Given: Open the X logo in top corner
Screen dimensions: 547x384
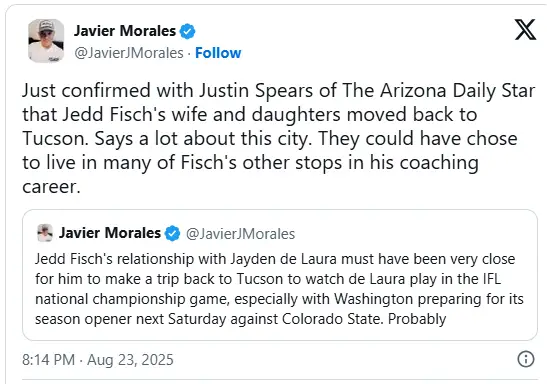Looking at the screenshot, I should [x=525, y=30].
